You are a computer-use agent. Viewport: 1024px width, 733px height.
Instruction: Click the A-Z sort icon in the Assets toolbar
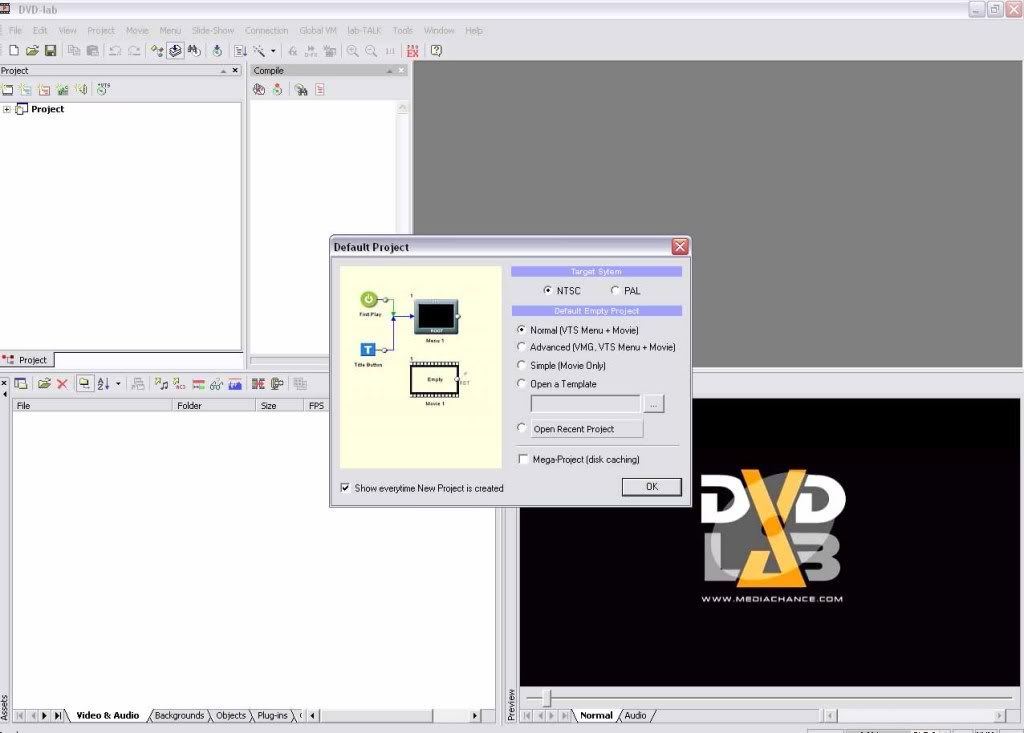(103, 383)
